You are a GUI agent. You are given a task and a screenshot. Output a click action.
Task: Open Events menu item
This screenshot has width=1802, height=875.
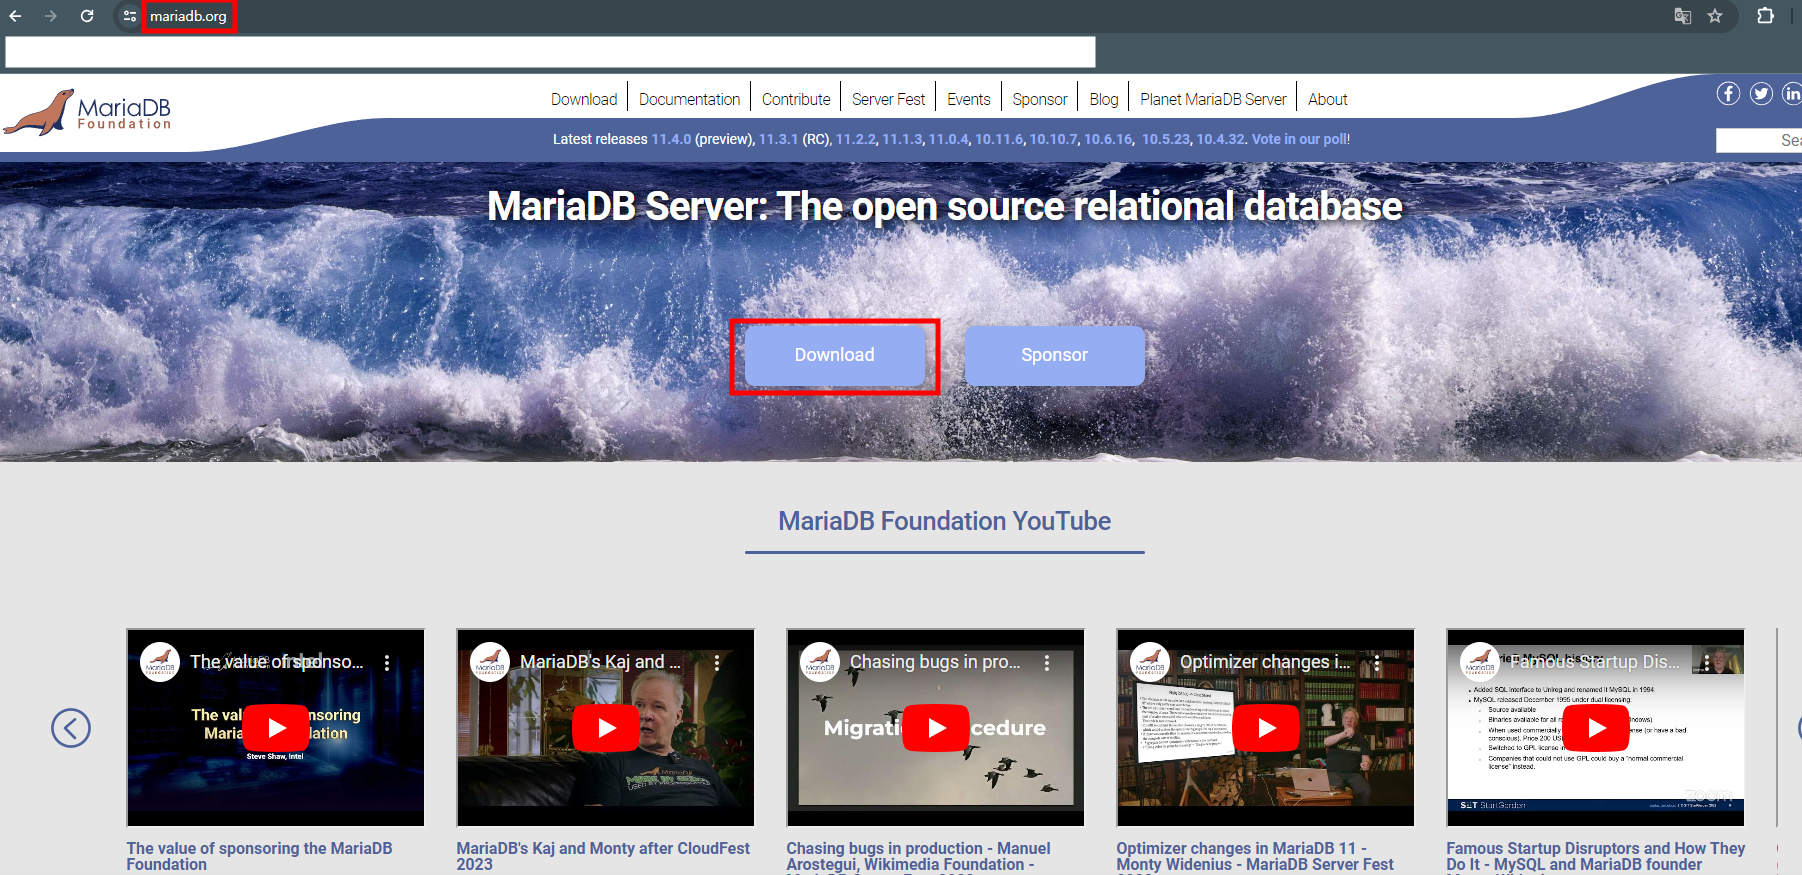point(969,99)
